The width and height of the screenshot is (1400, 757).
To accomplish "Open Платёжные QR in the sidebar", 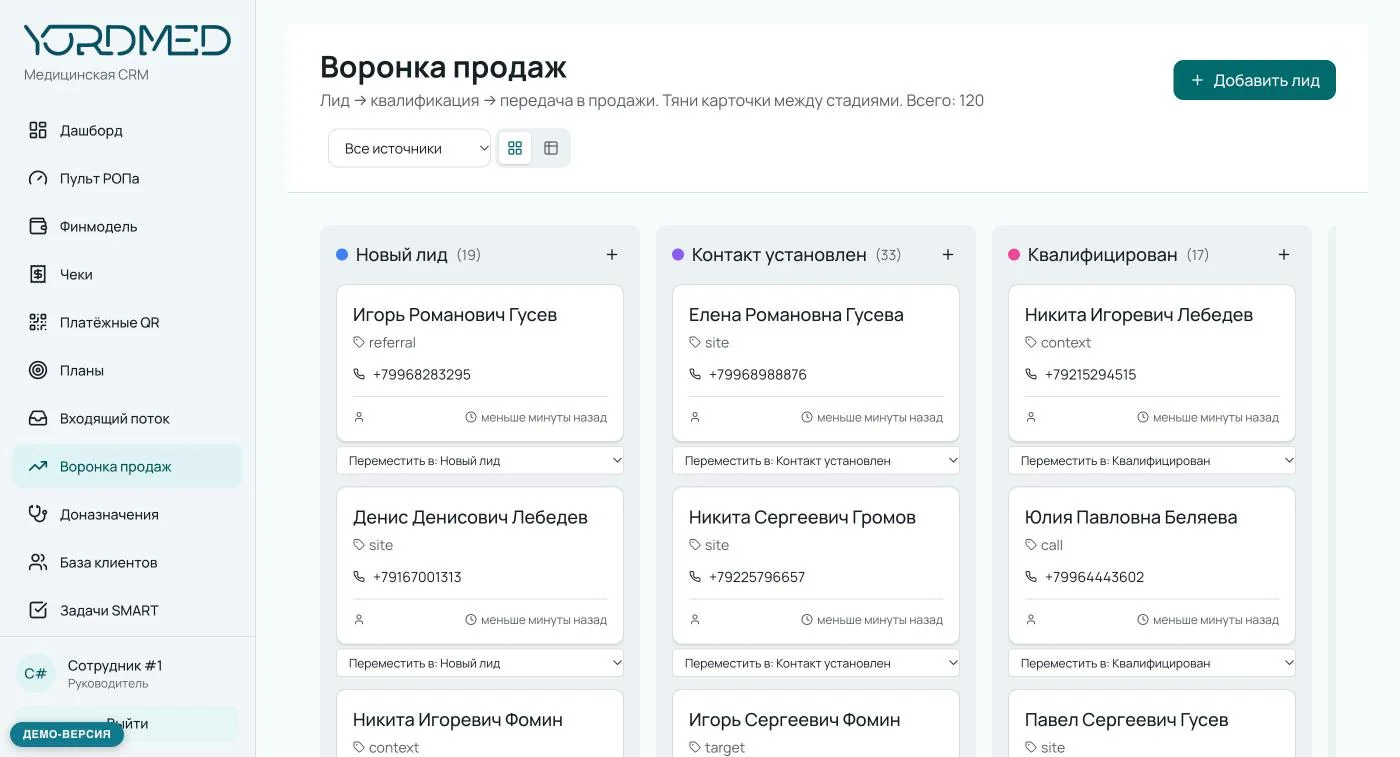I will 127,322.
